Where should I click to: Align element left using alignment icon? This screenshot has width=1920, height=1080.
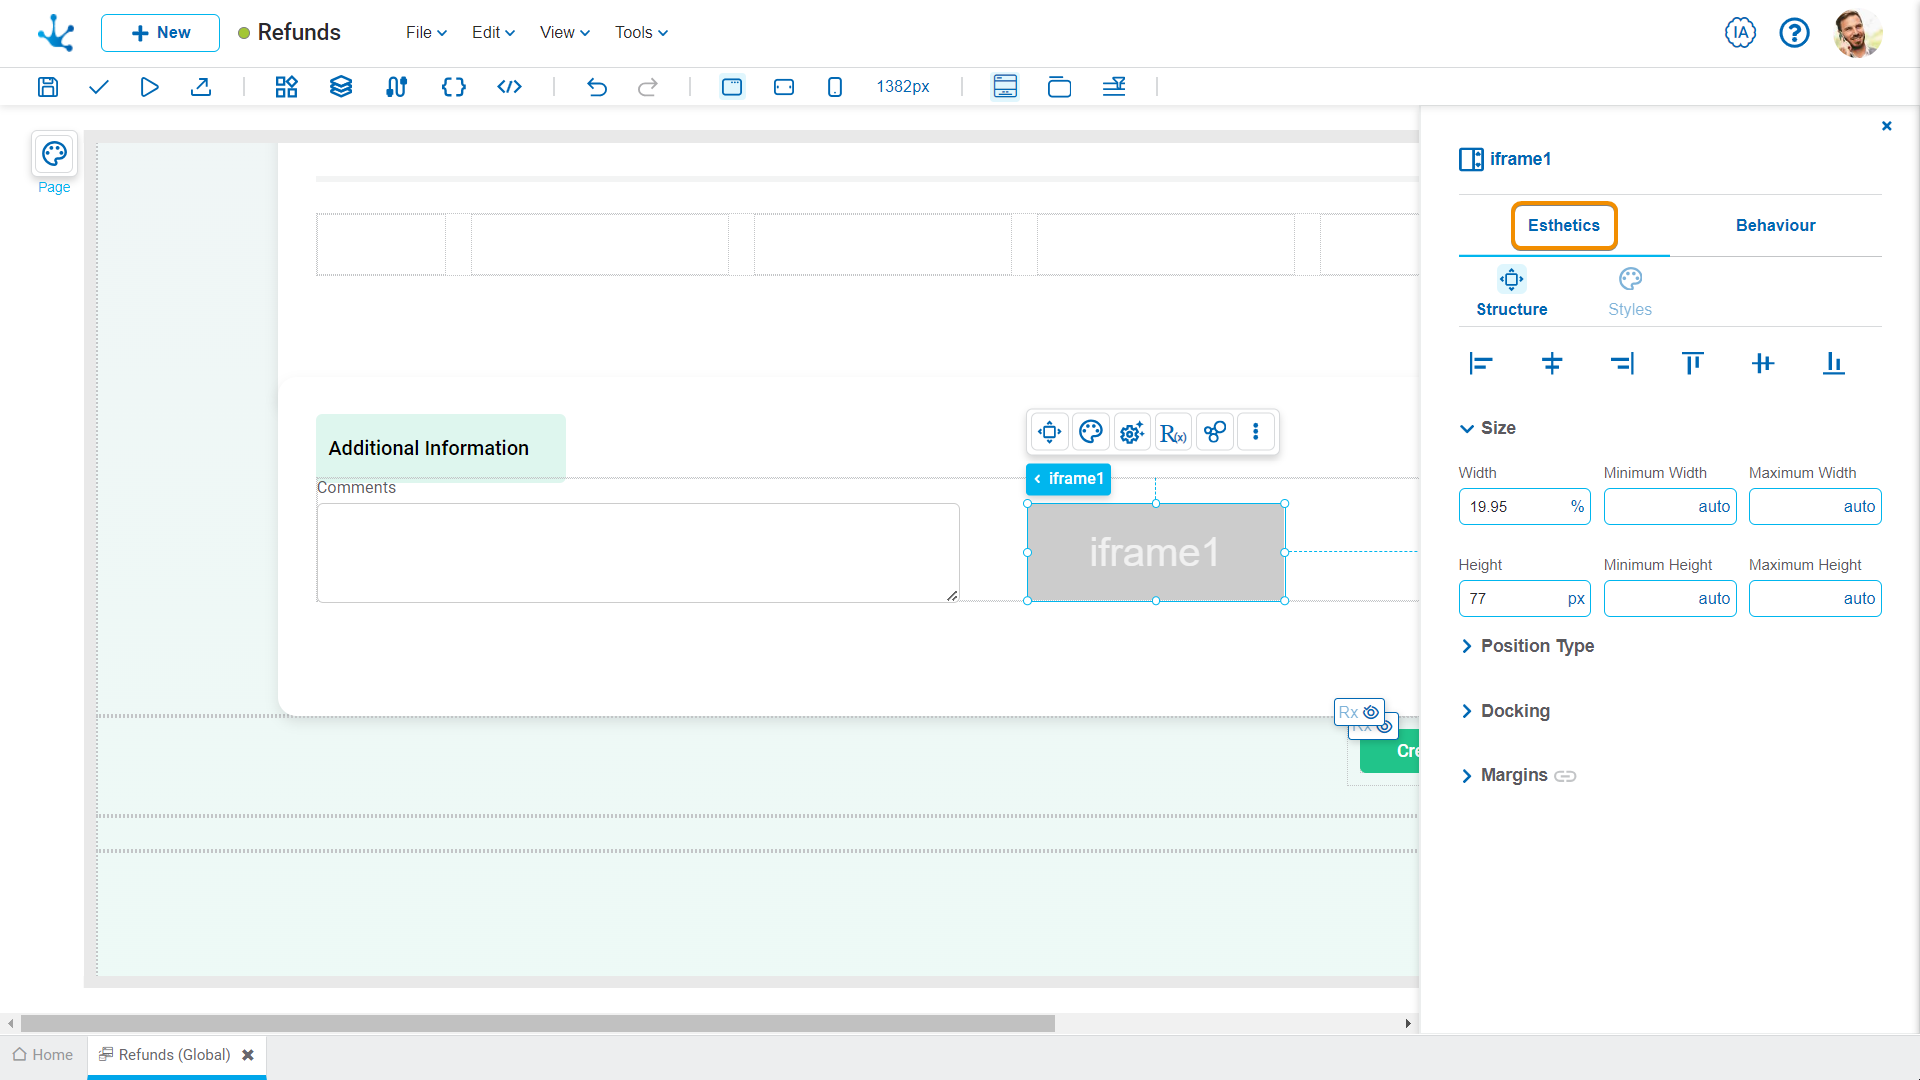click(x=1481, y=363)
